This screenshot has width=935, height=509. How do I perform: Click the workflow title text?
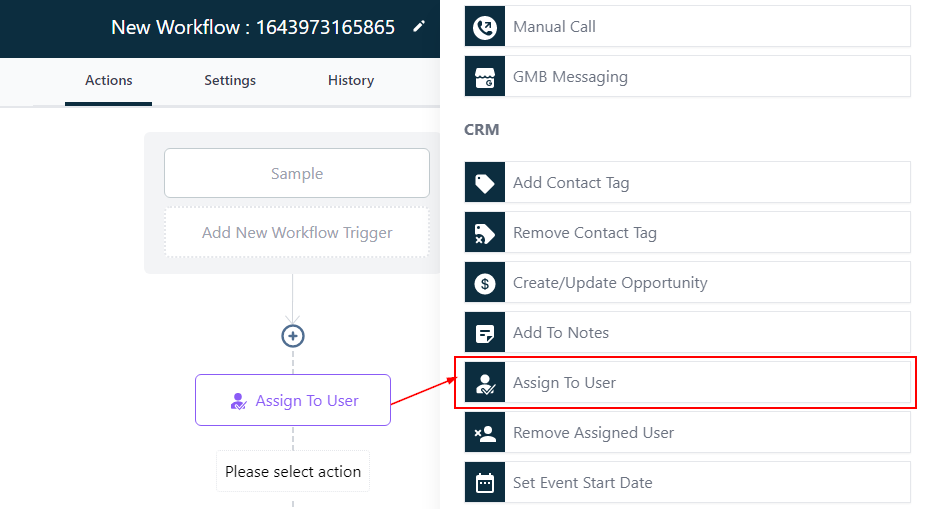click(253, 27)
